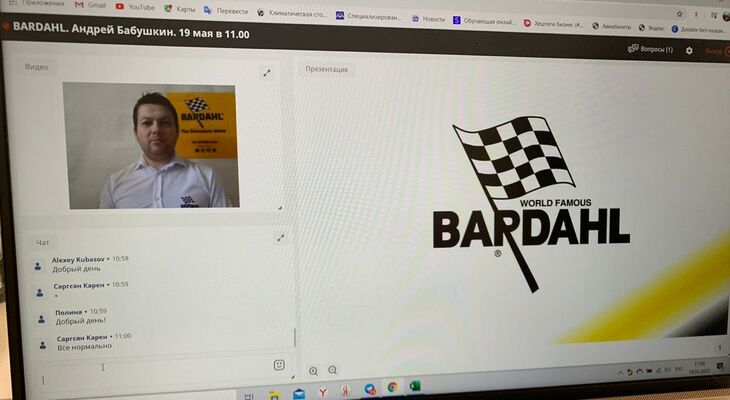The image size is (730, 400).
Task: Open the Gmail bookmark
Action: pos(90,5)
